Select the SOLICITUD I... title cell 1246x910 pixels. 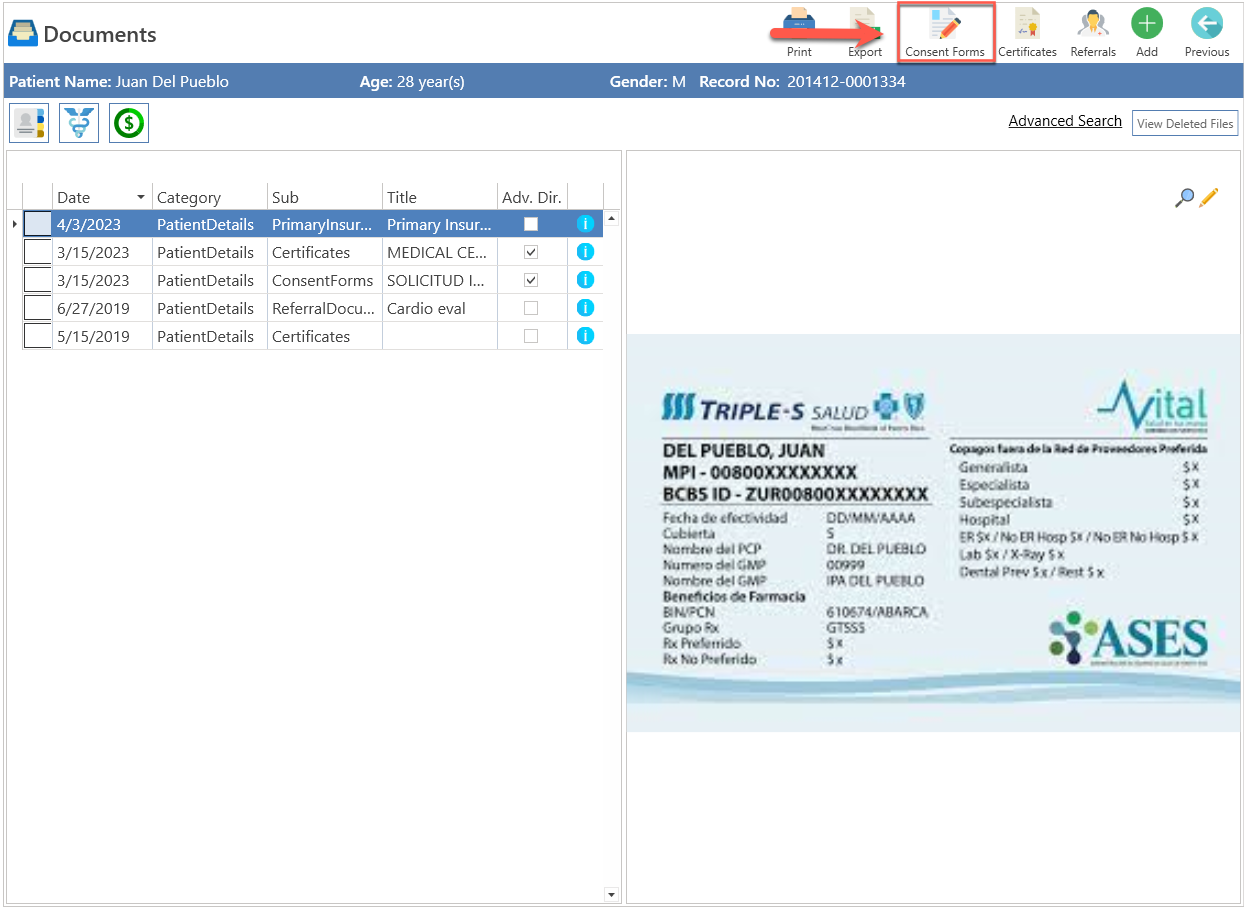point(440,280)
